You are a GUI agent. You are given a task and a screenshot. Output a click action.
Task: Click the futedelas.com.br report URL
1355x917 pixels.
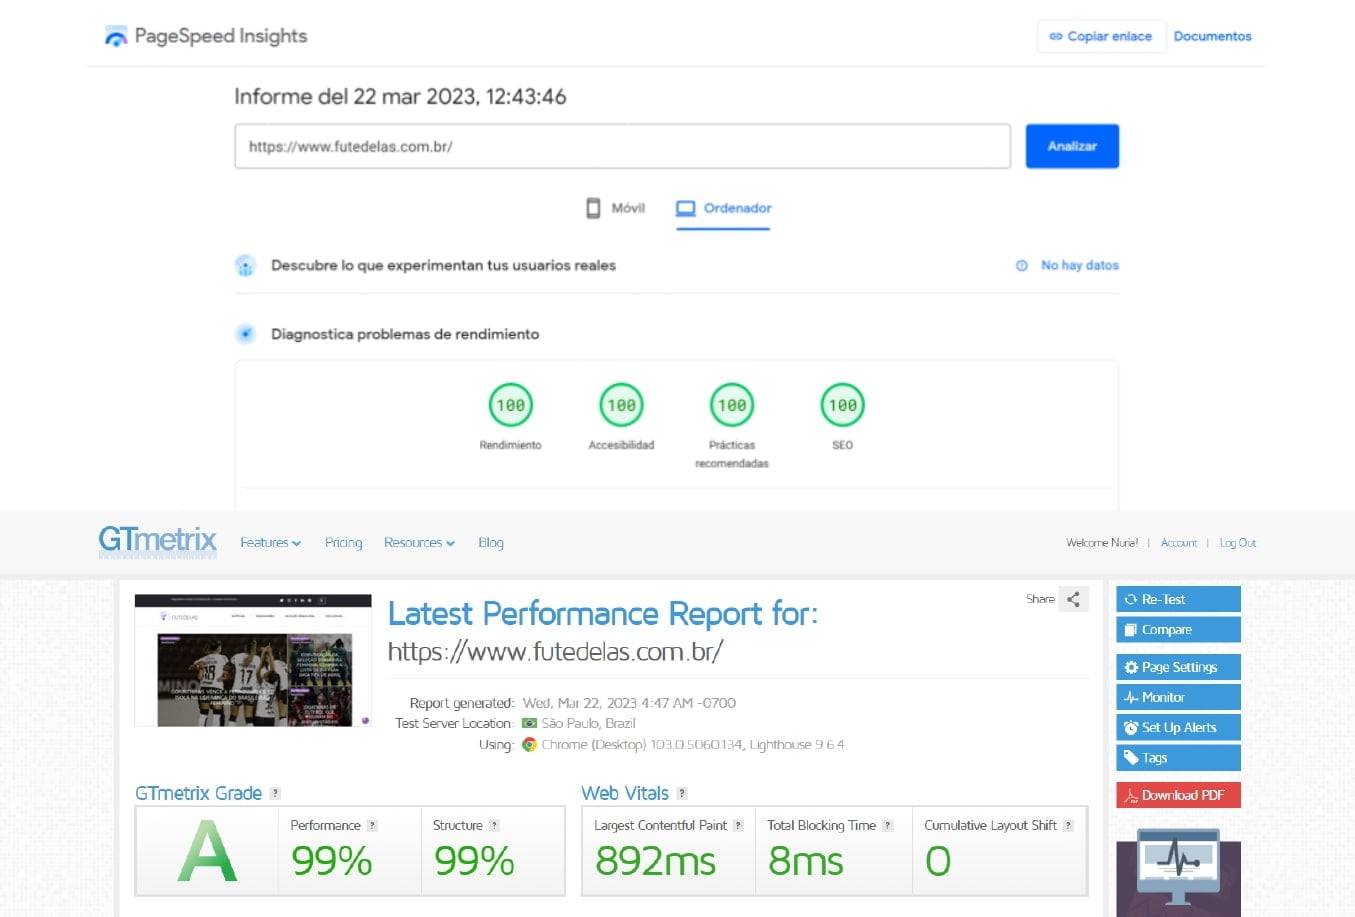coord(555,652)
